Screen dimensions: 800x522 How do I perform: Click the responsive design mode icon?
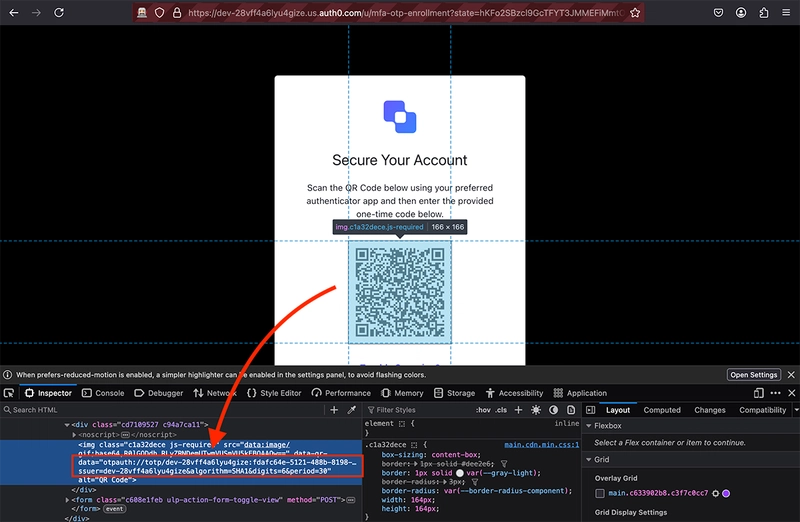(x=759, y=393)
